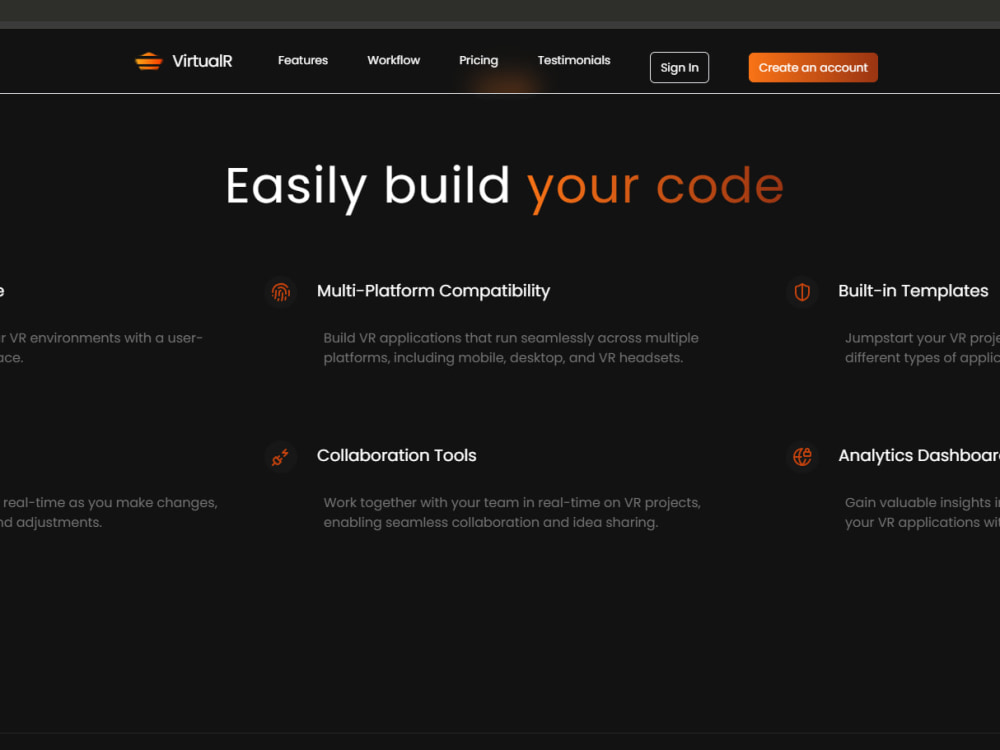The height and width of the screenshot is (750, 1000).
Task: Select the Collaboration Tools heading
Action: point(397,455)
